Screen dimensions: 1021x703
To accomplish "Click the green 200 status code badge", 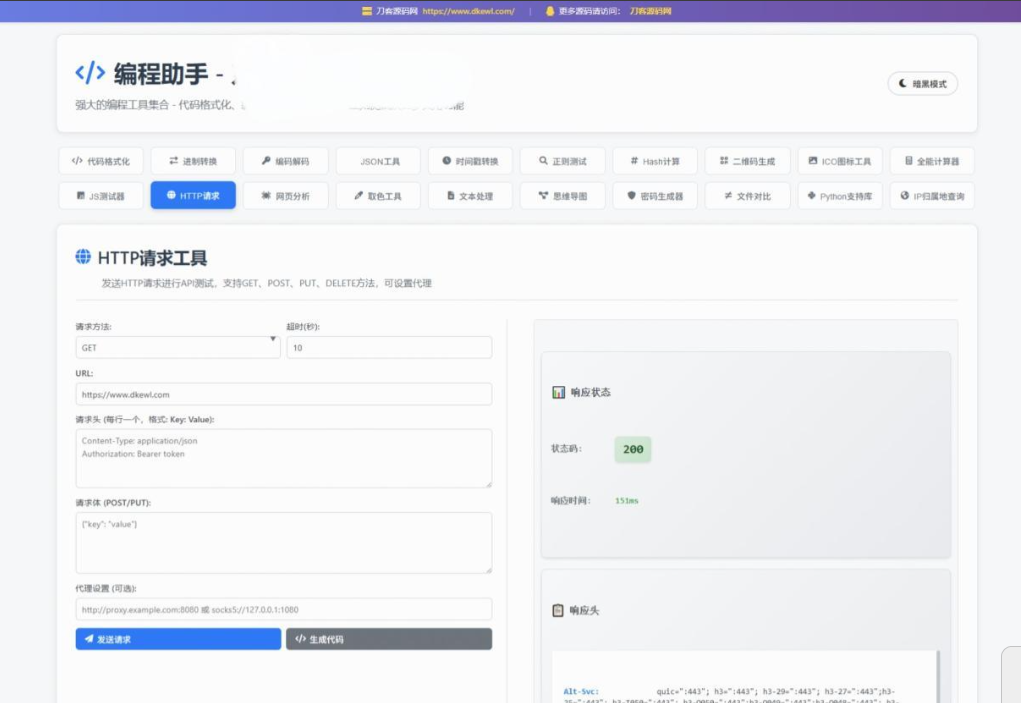I will (632, 449).
